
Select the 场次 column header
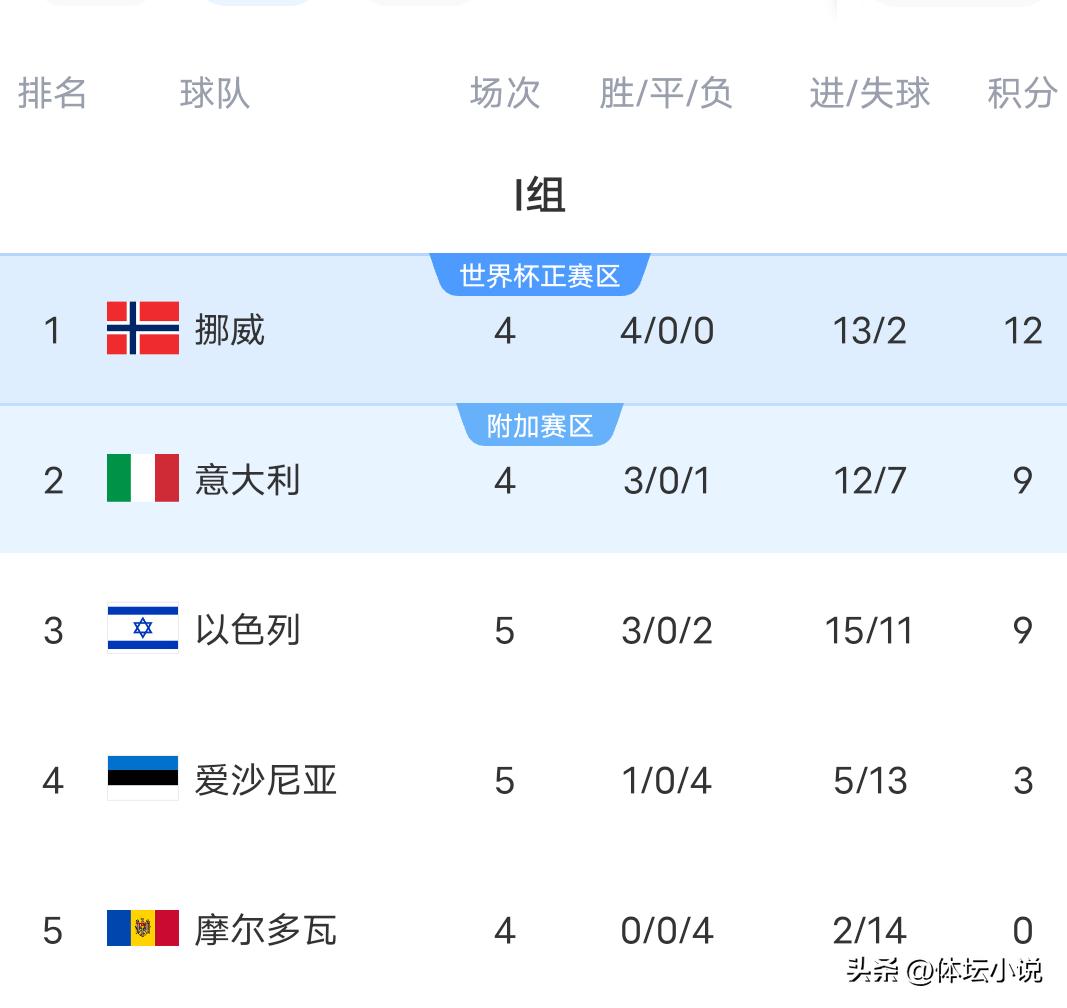click(x=505, y=93)
